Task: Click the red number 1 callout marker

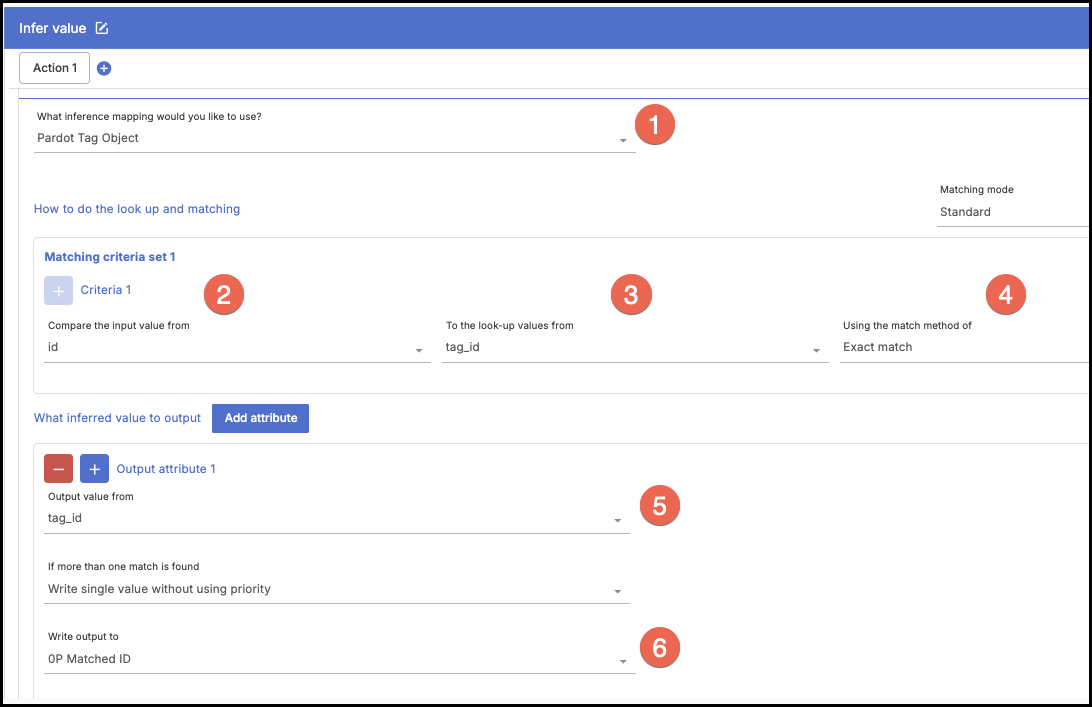Action: pyautogui.click(x=655, y=126)
